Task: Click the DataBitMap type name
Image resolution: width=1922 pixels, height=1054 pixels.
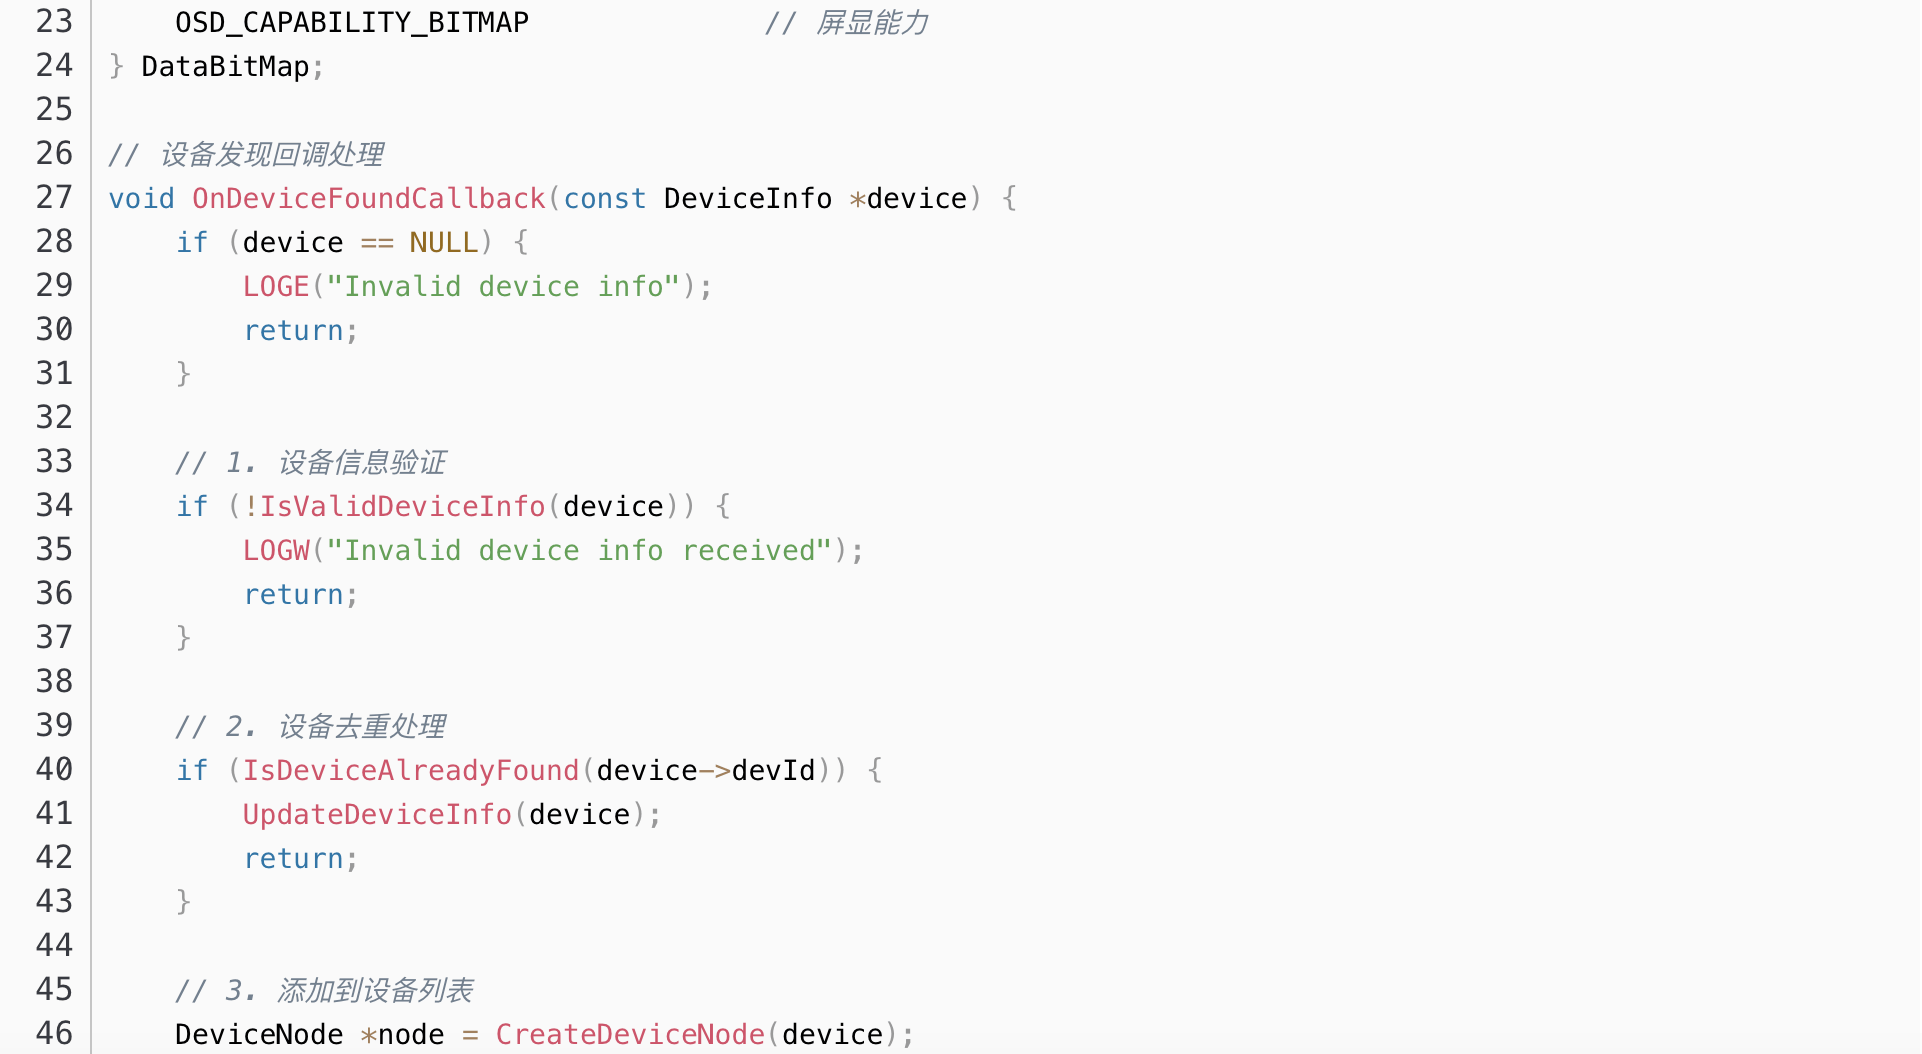Action: (x=225, y=66)
